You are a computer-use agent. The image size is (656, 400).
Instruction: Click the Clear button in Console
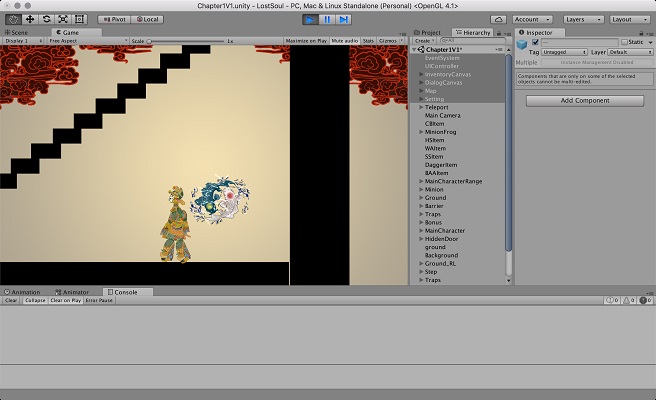pos(11,300)
